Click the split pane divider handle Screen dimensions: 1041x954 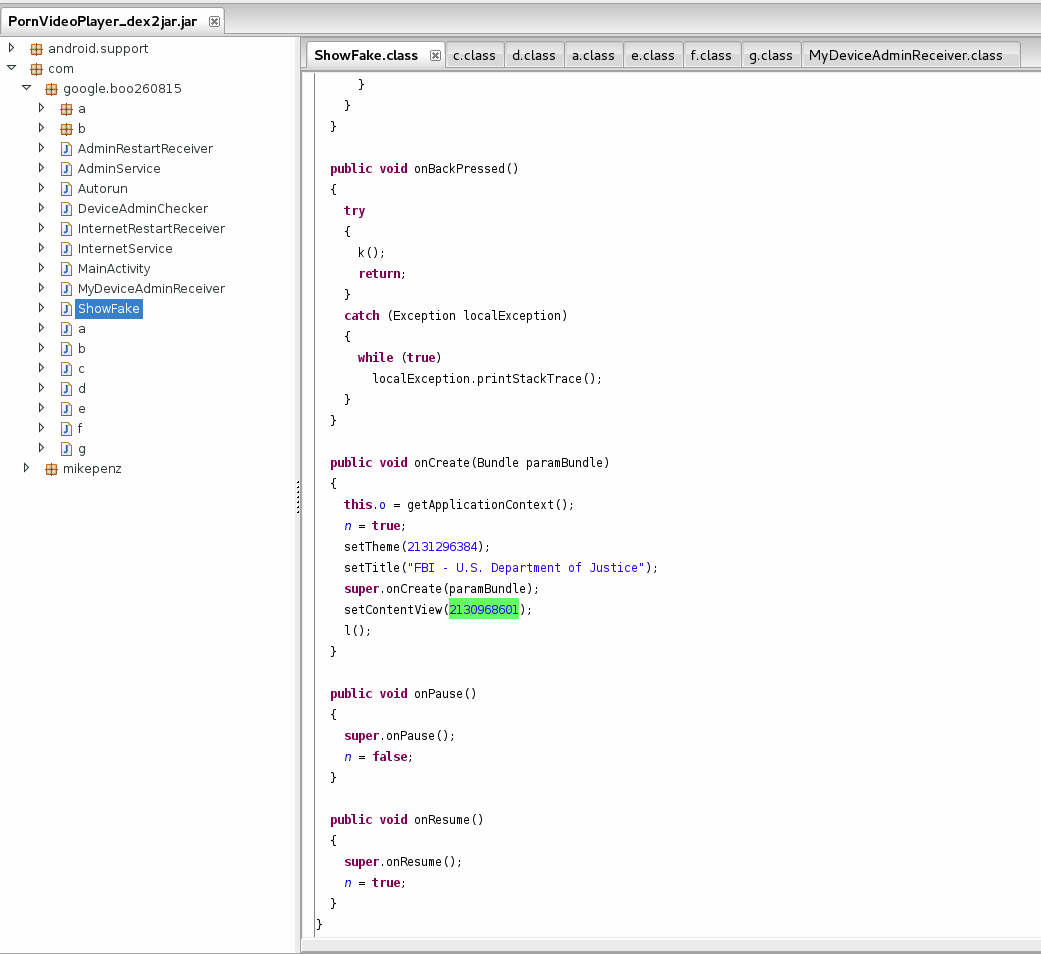(x=298, y=497)
